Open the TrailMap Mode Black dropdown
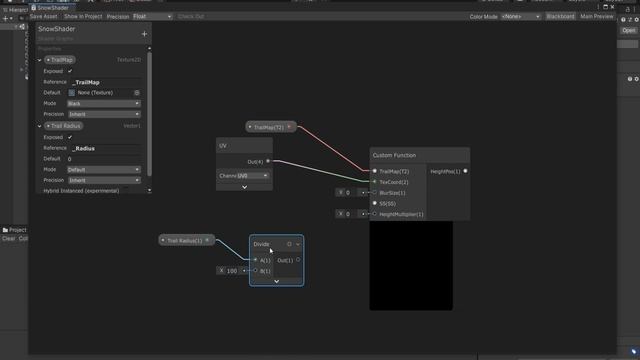This screenshot has width=640, height=360. click(104, 104)
